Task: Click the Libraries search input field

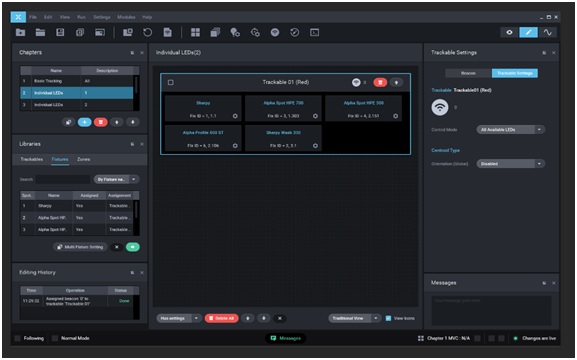Action: coord(63,179)
